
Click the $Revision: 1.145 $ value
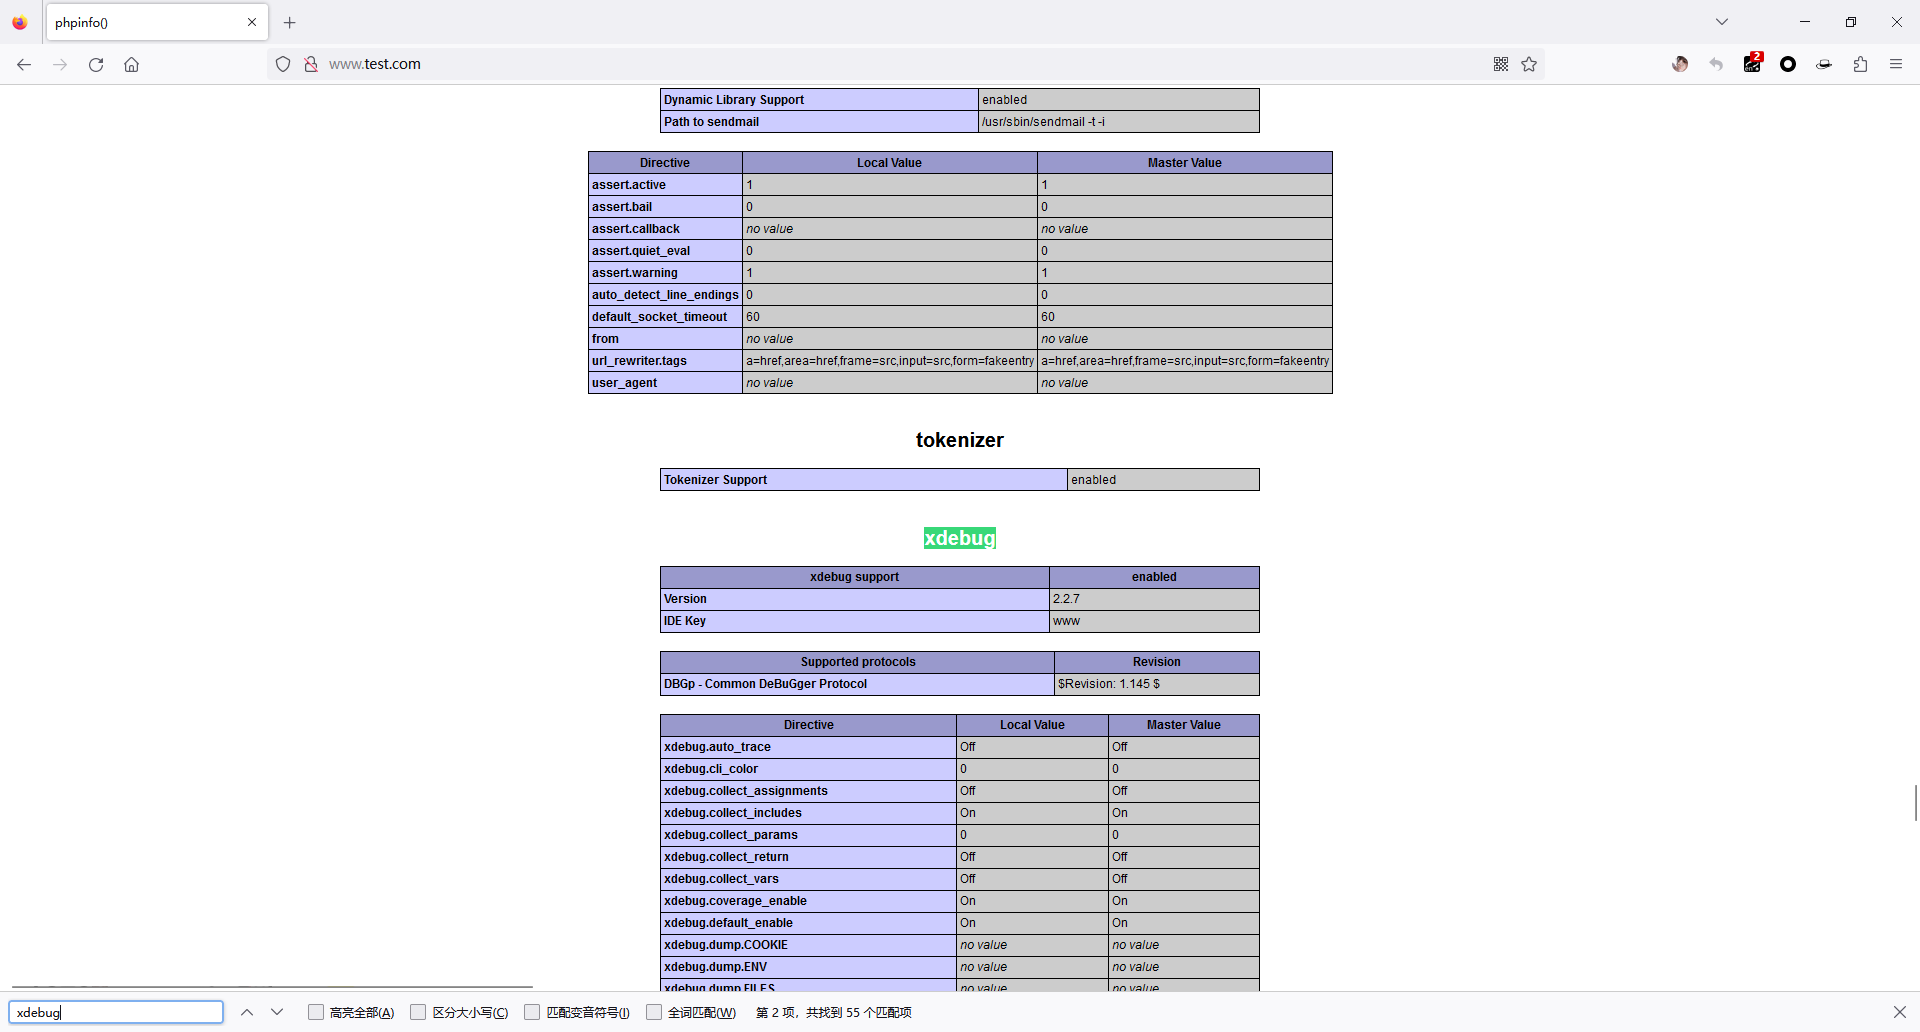(x=1109, y=684)
